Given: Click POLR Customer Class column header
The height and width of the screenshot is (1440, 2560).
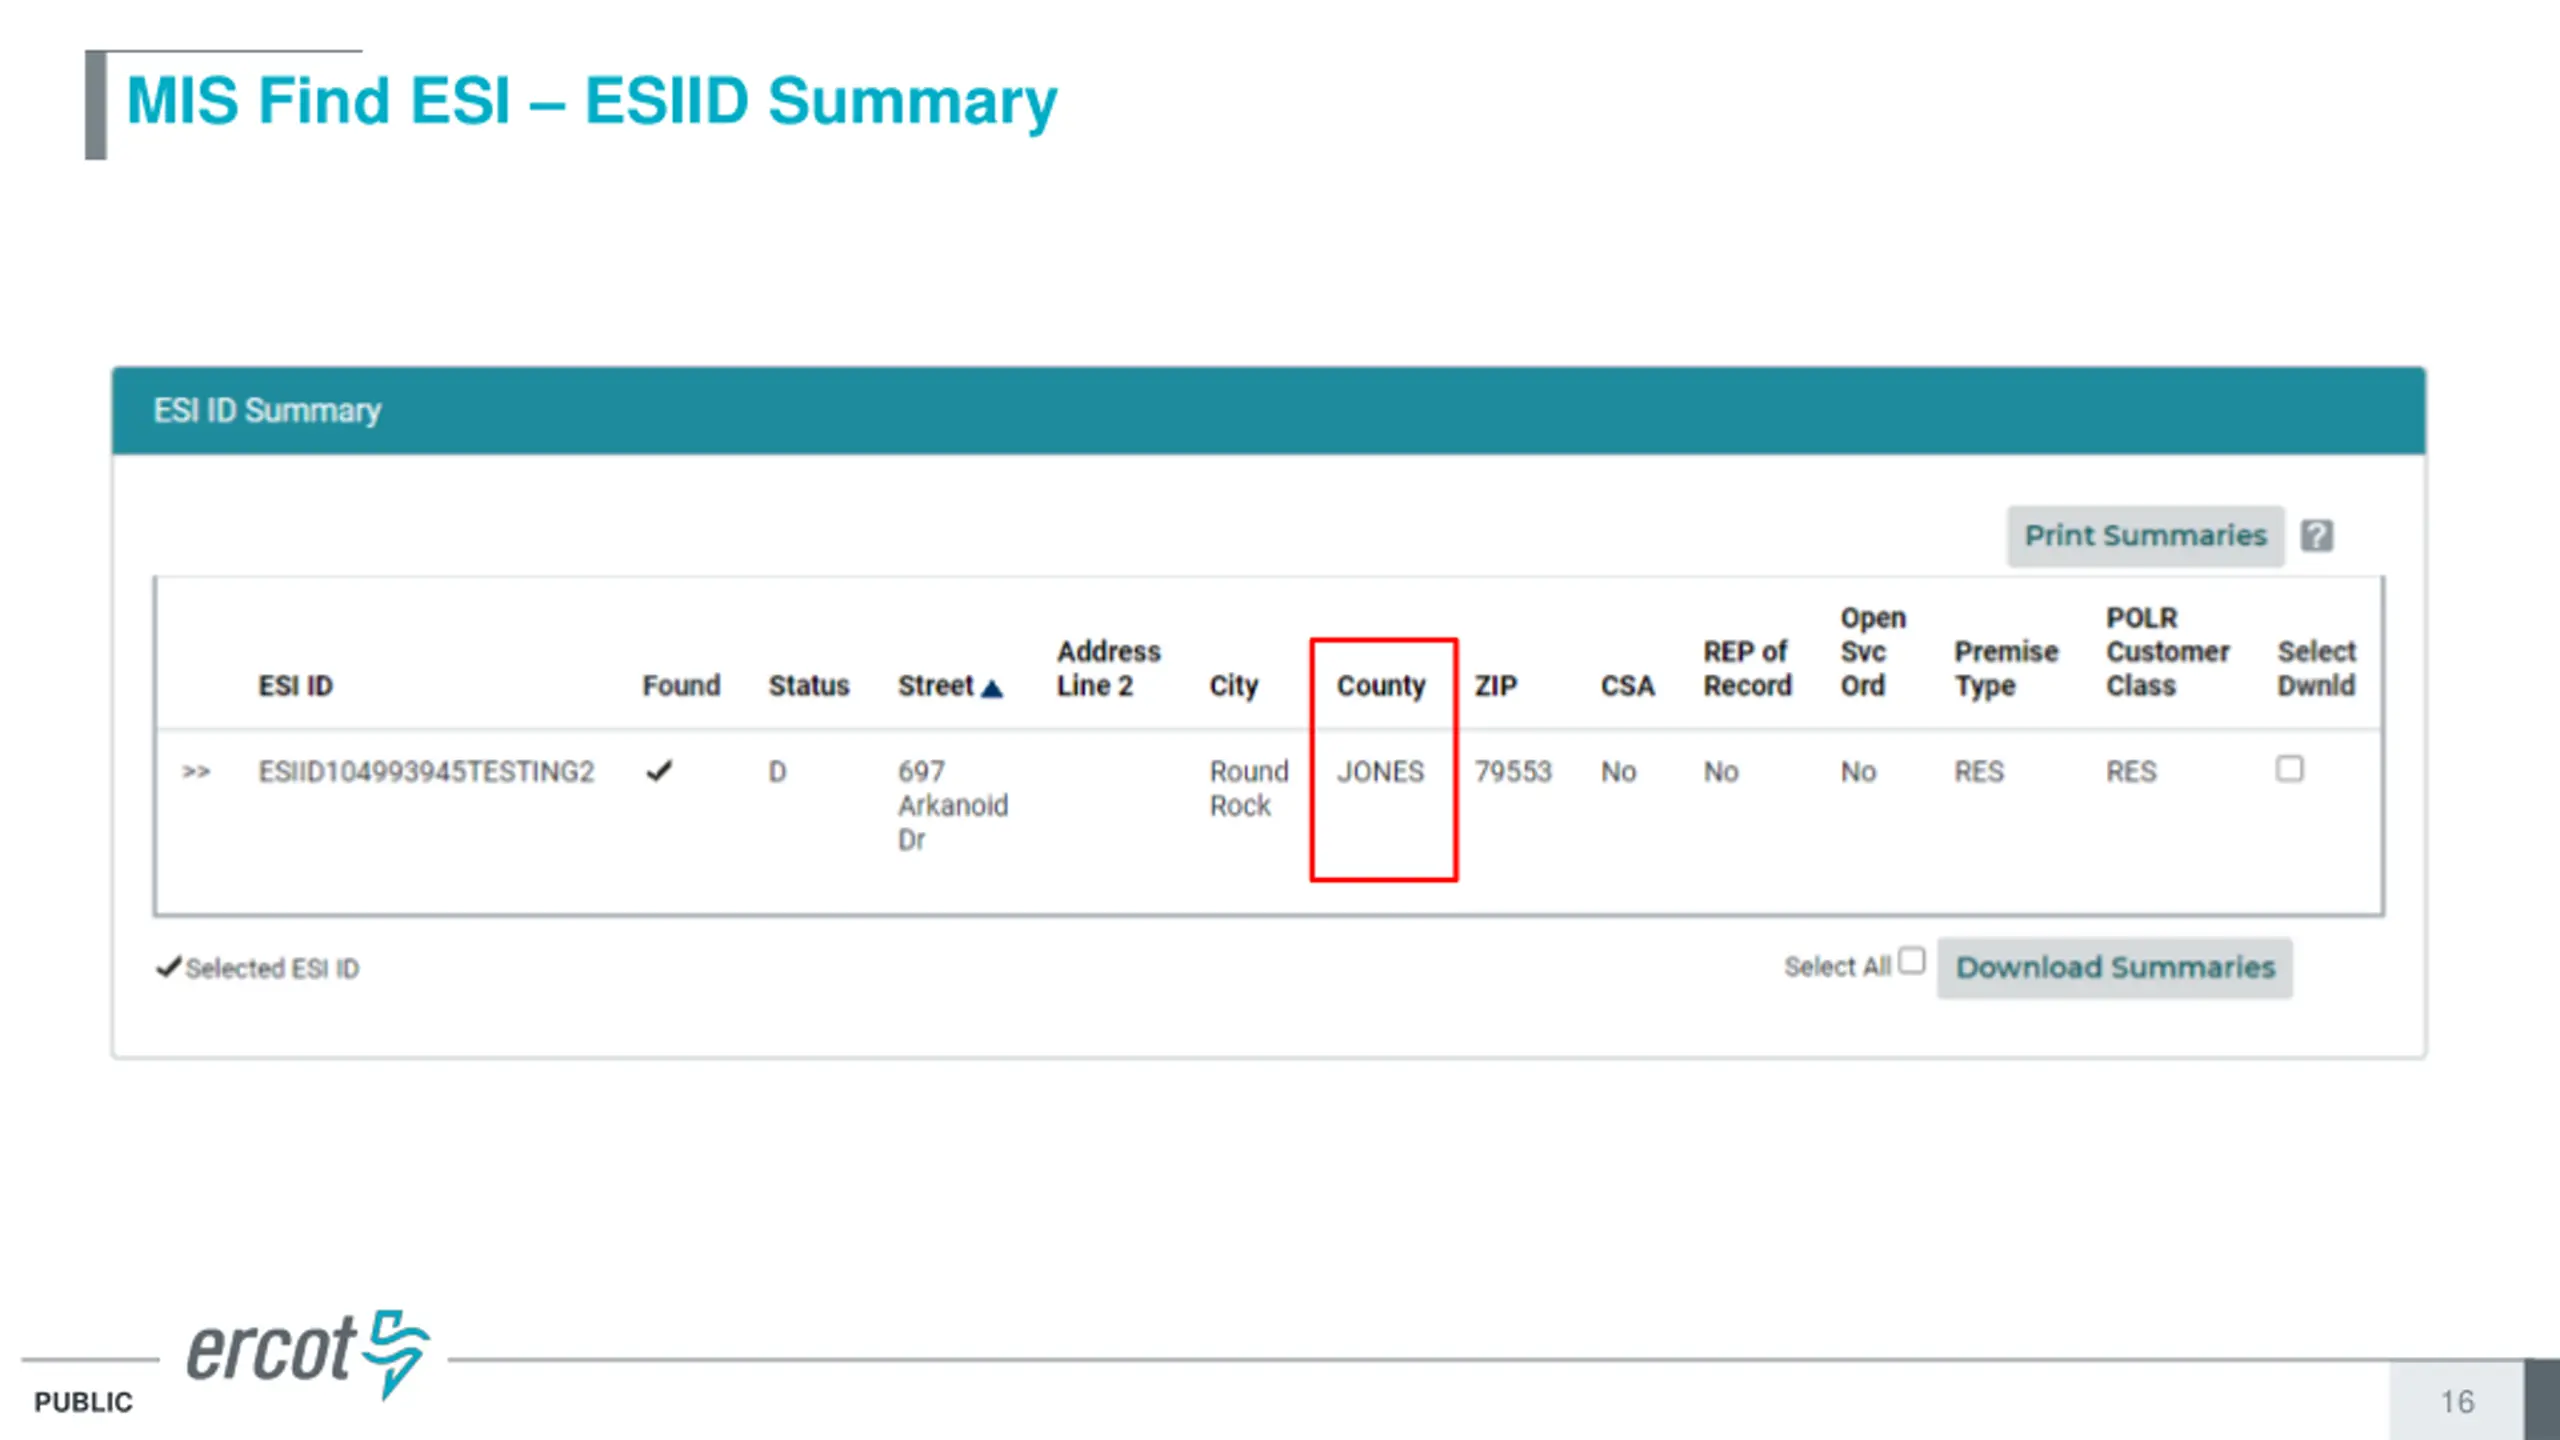Looking at the screenshot, I should click(2168, 652).
